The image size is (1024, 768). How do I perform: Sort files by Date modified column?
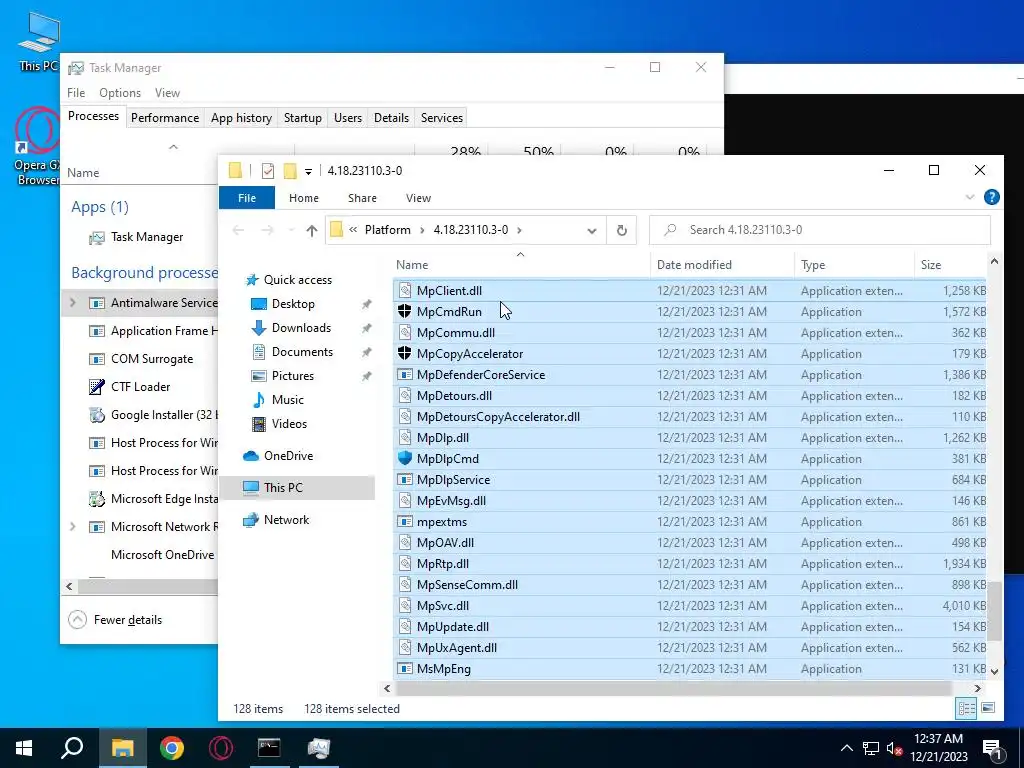[722, 264]
